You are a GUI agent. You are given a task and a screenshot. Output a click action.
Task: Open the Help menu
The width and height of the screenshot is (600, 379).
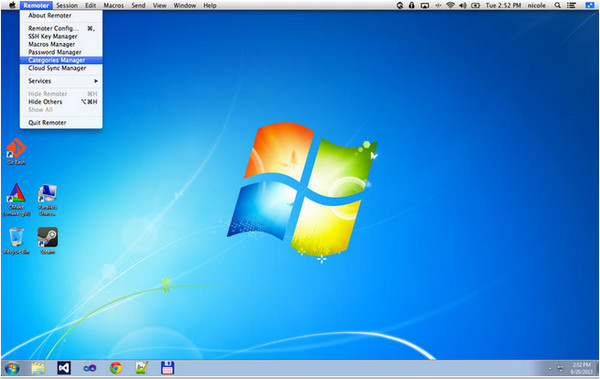tap(210, 5)
